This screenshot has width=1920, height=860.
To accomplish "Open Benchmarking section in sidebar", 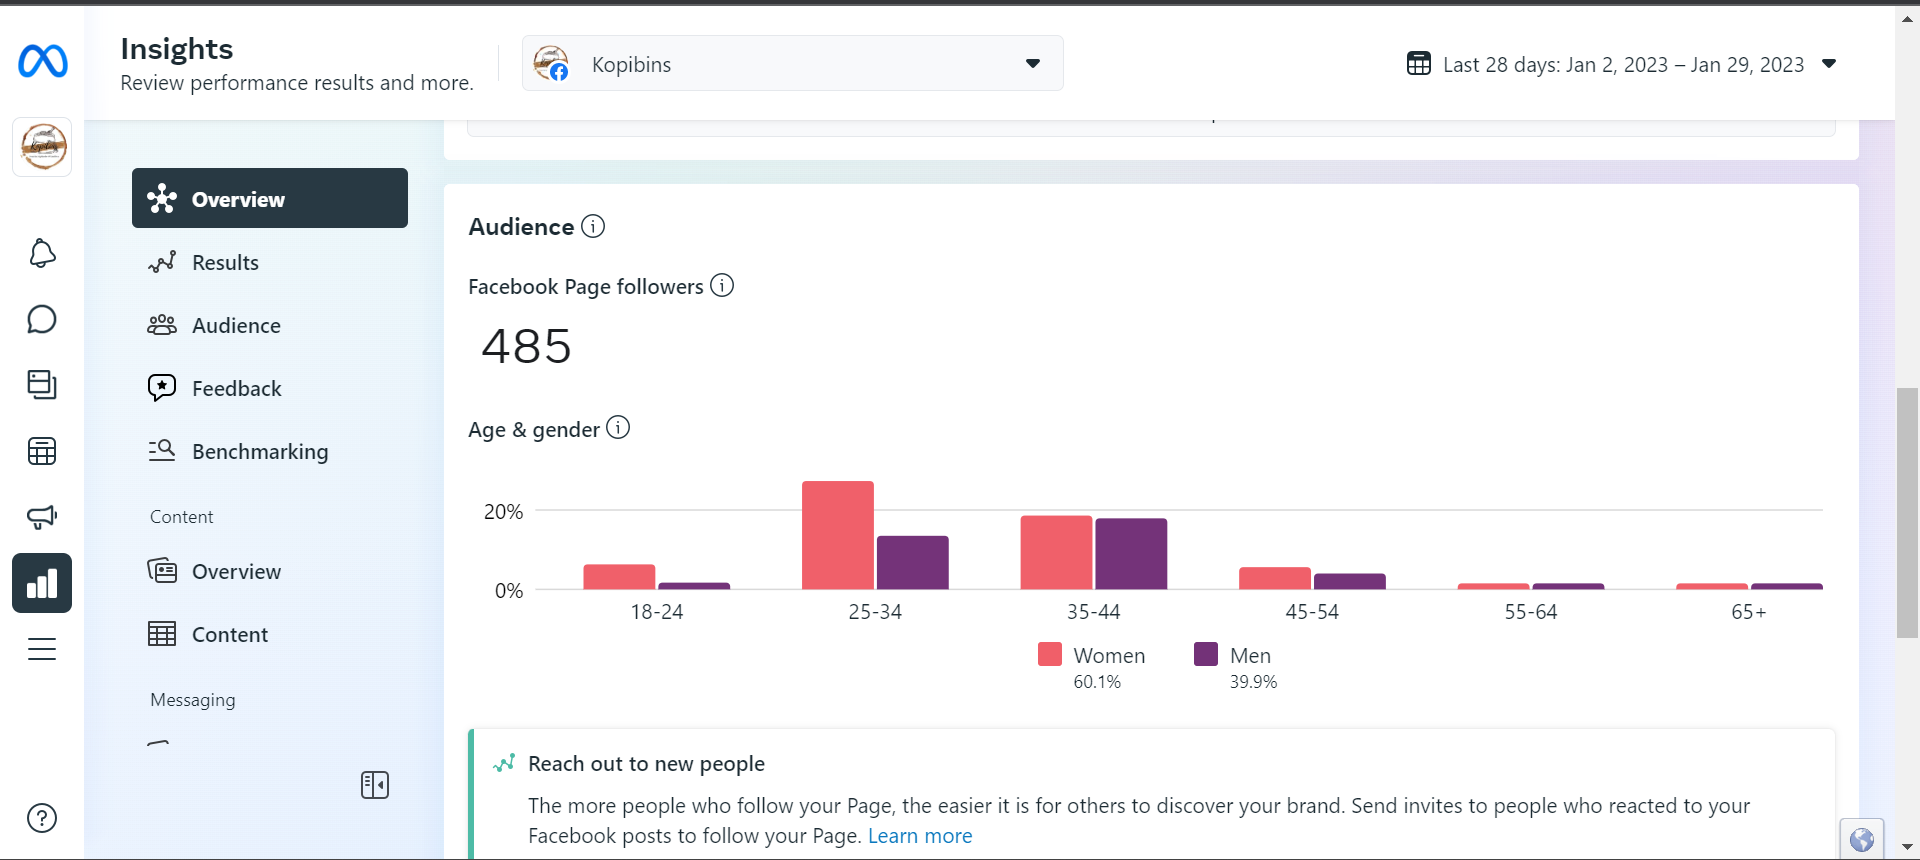I will click(x=259, y=452).
